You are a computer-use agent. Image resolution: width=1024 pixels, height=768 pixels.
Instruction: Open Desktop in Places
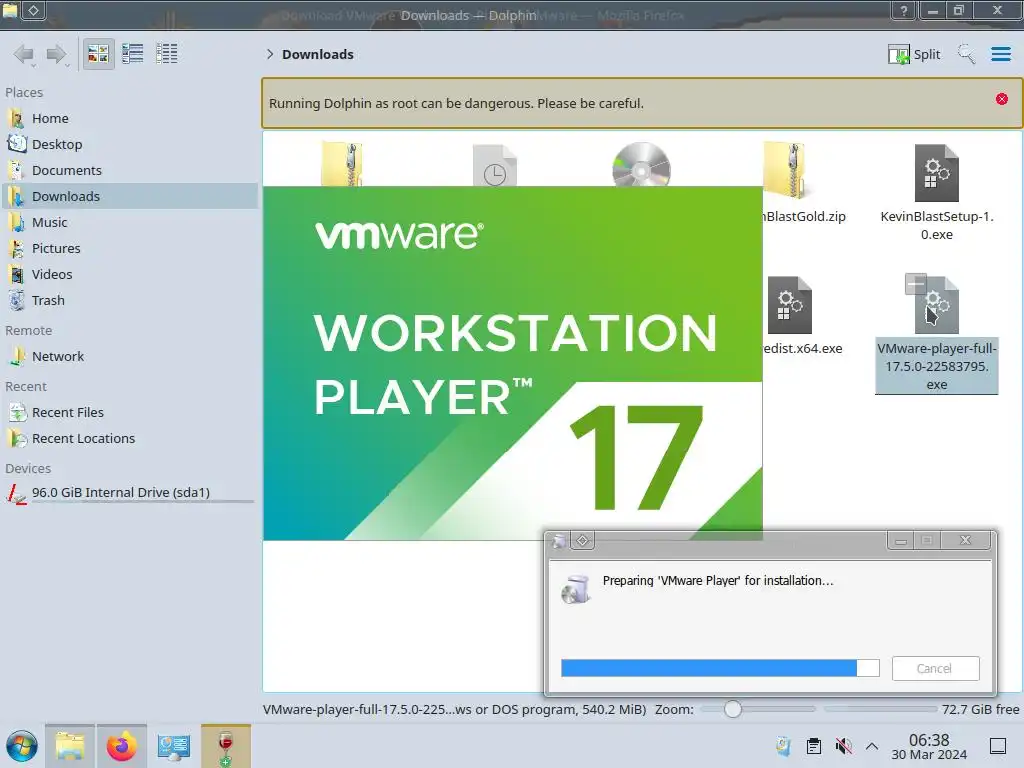click(x=131, y=144)
